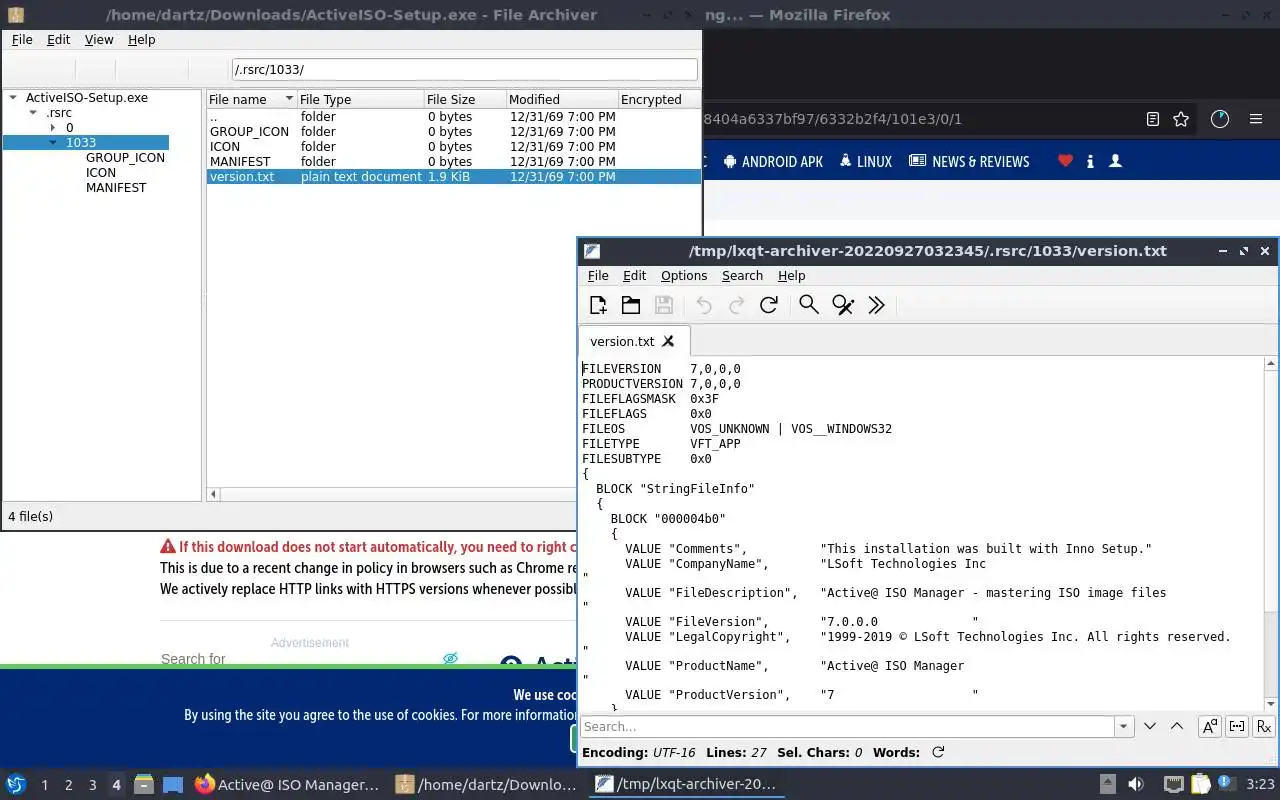
Task: Open the Search menu in the text editor
Action: 742,276
